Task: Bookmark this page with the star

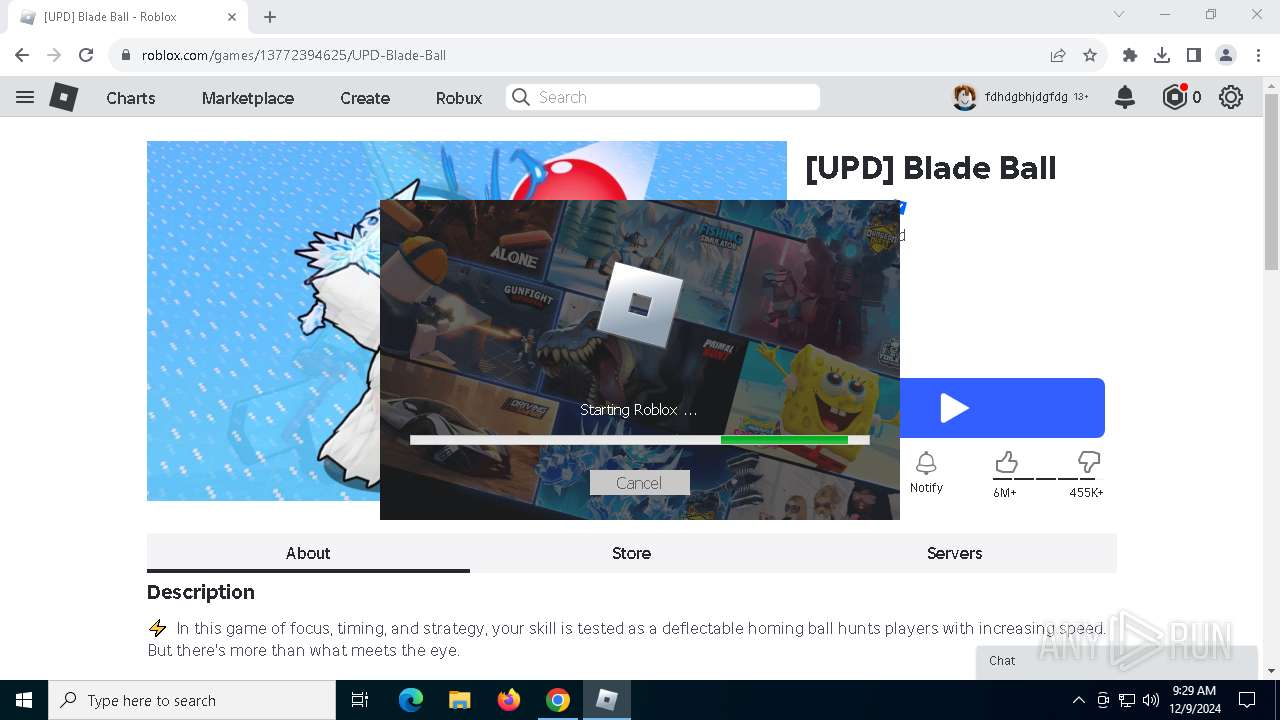Action: click(x=1090, y=55)
